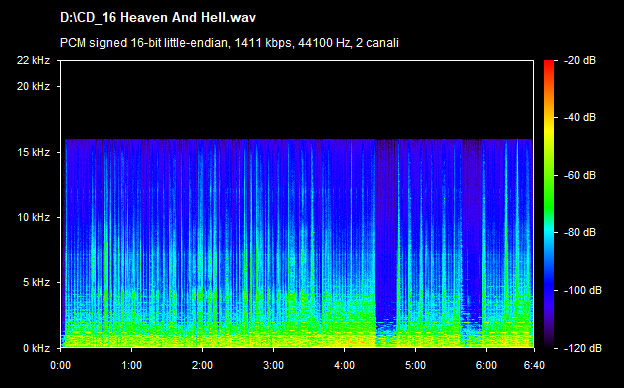Select the 4:00 time axis label
Viewport: 624px width, 388px height.
point(344,365)
